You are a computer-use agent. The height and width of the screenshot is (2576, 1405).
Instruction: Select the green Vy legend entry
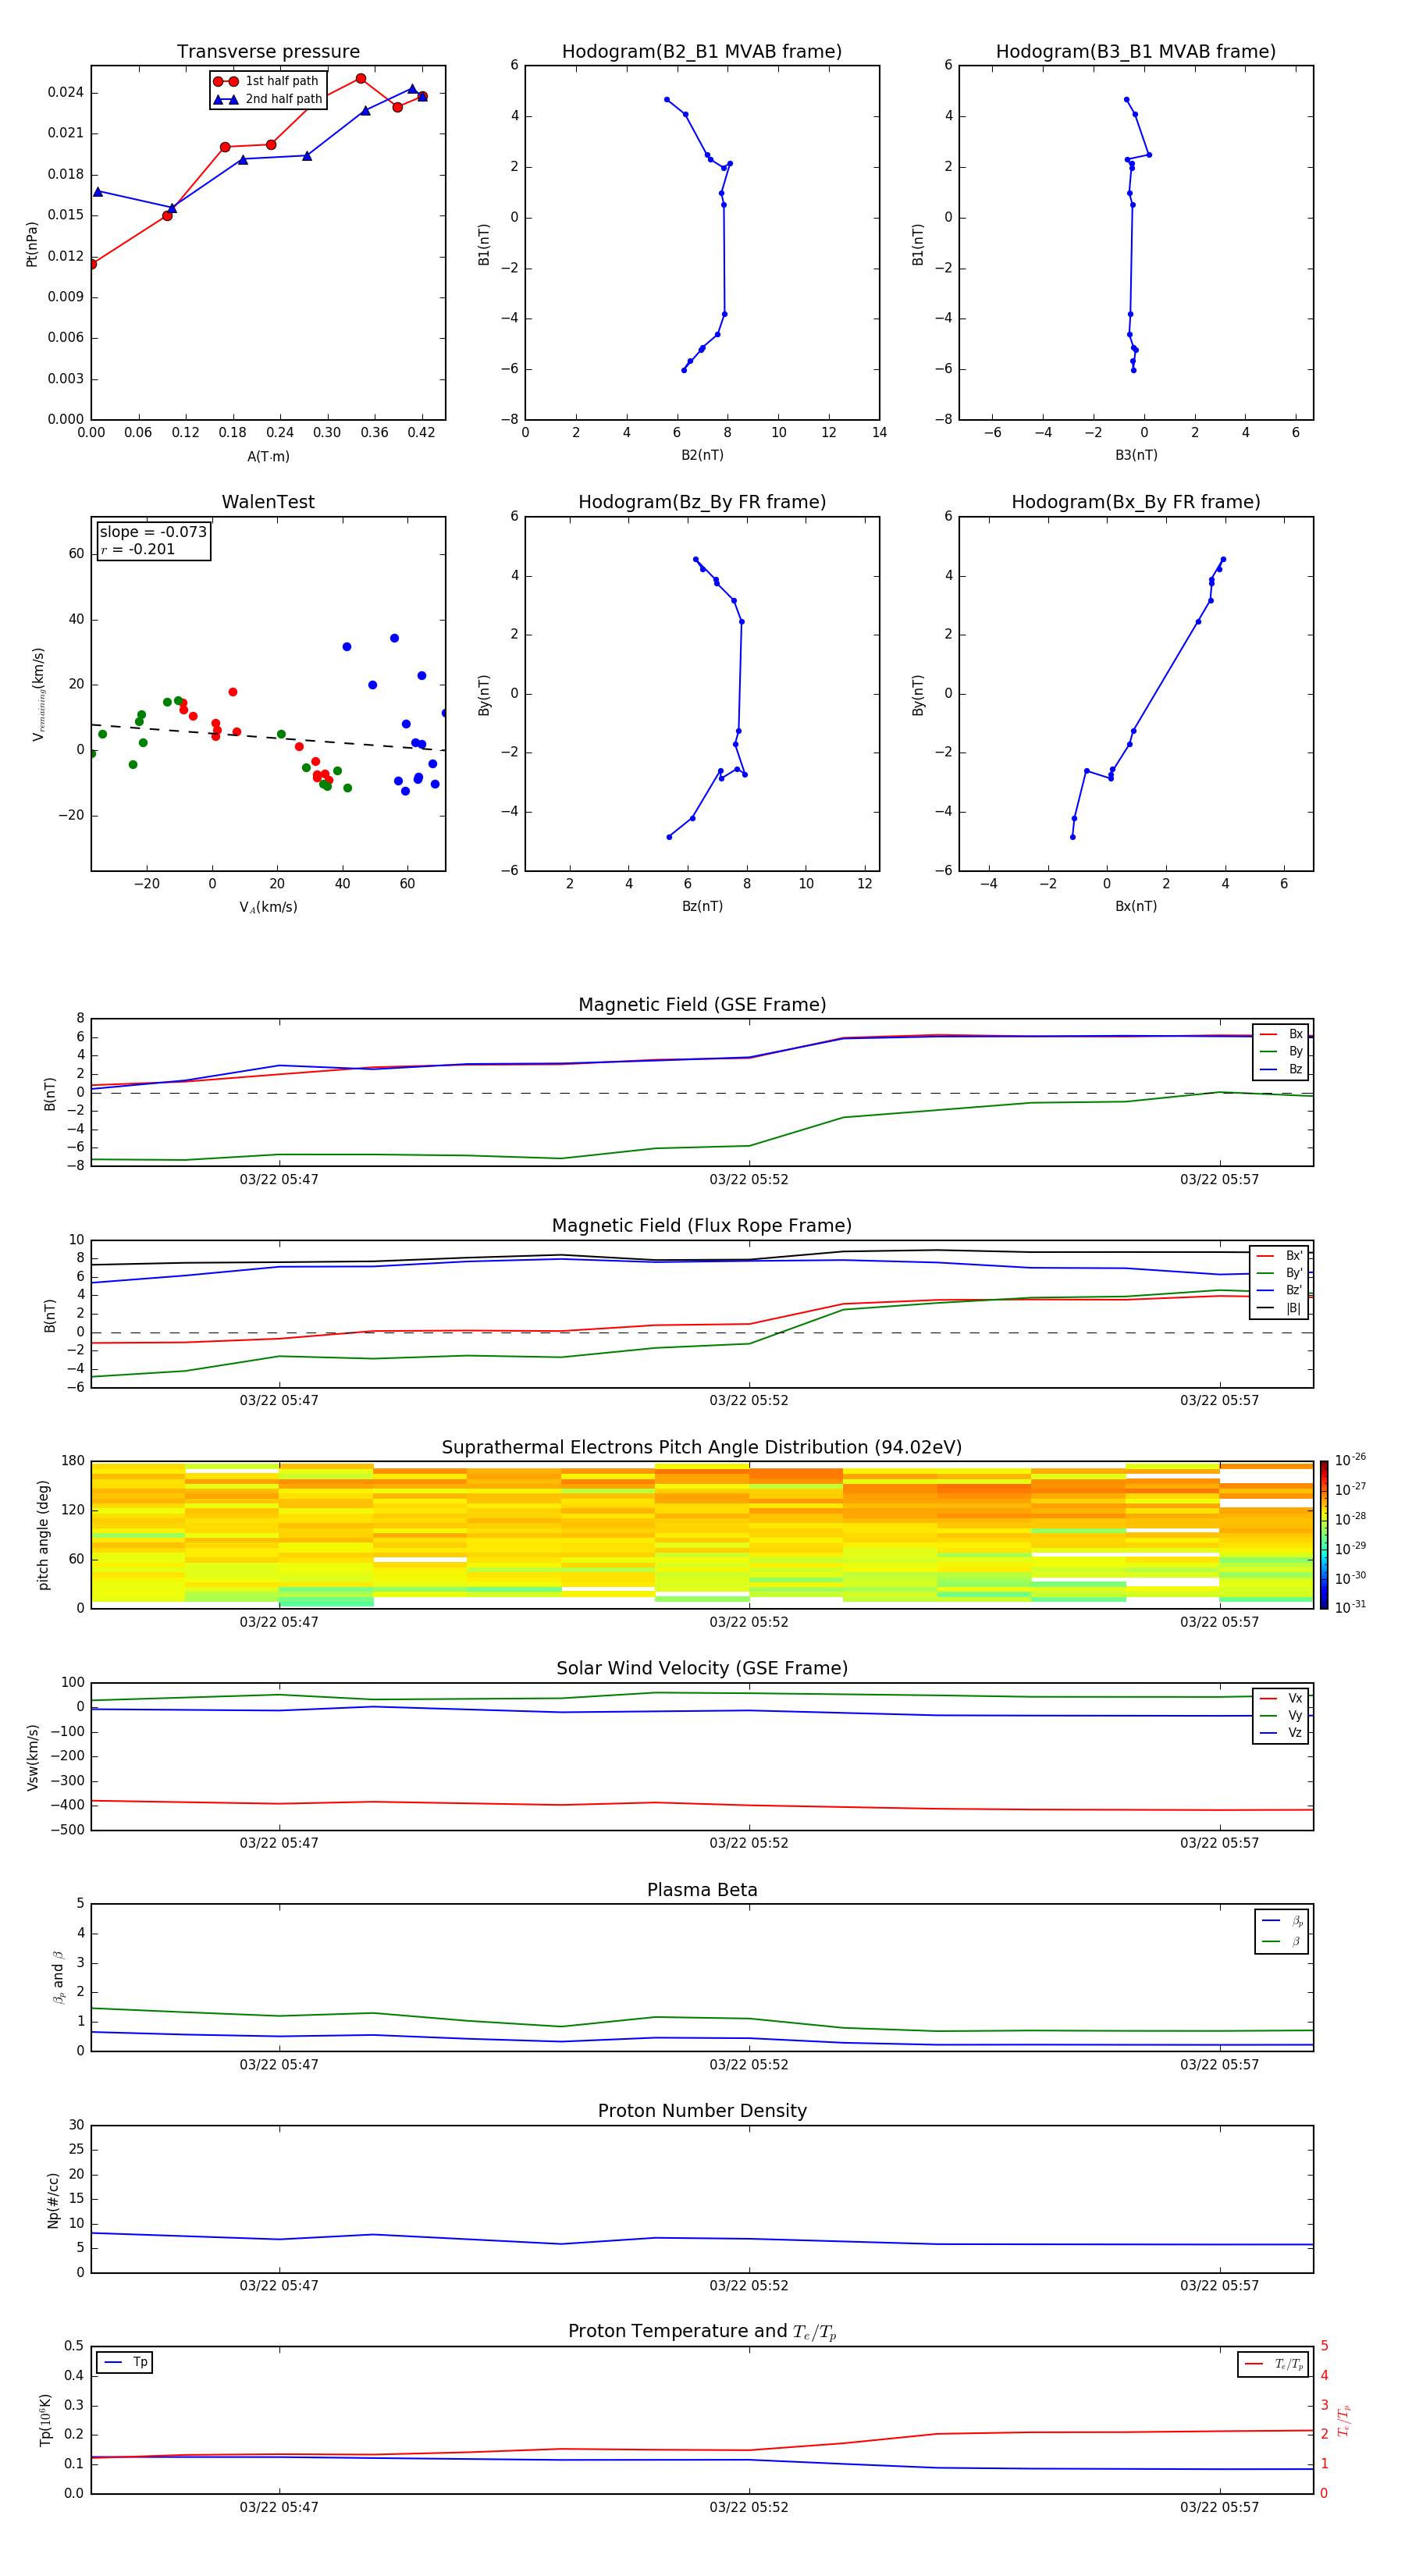pos(1281,1716)
